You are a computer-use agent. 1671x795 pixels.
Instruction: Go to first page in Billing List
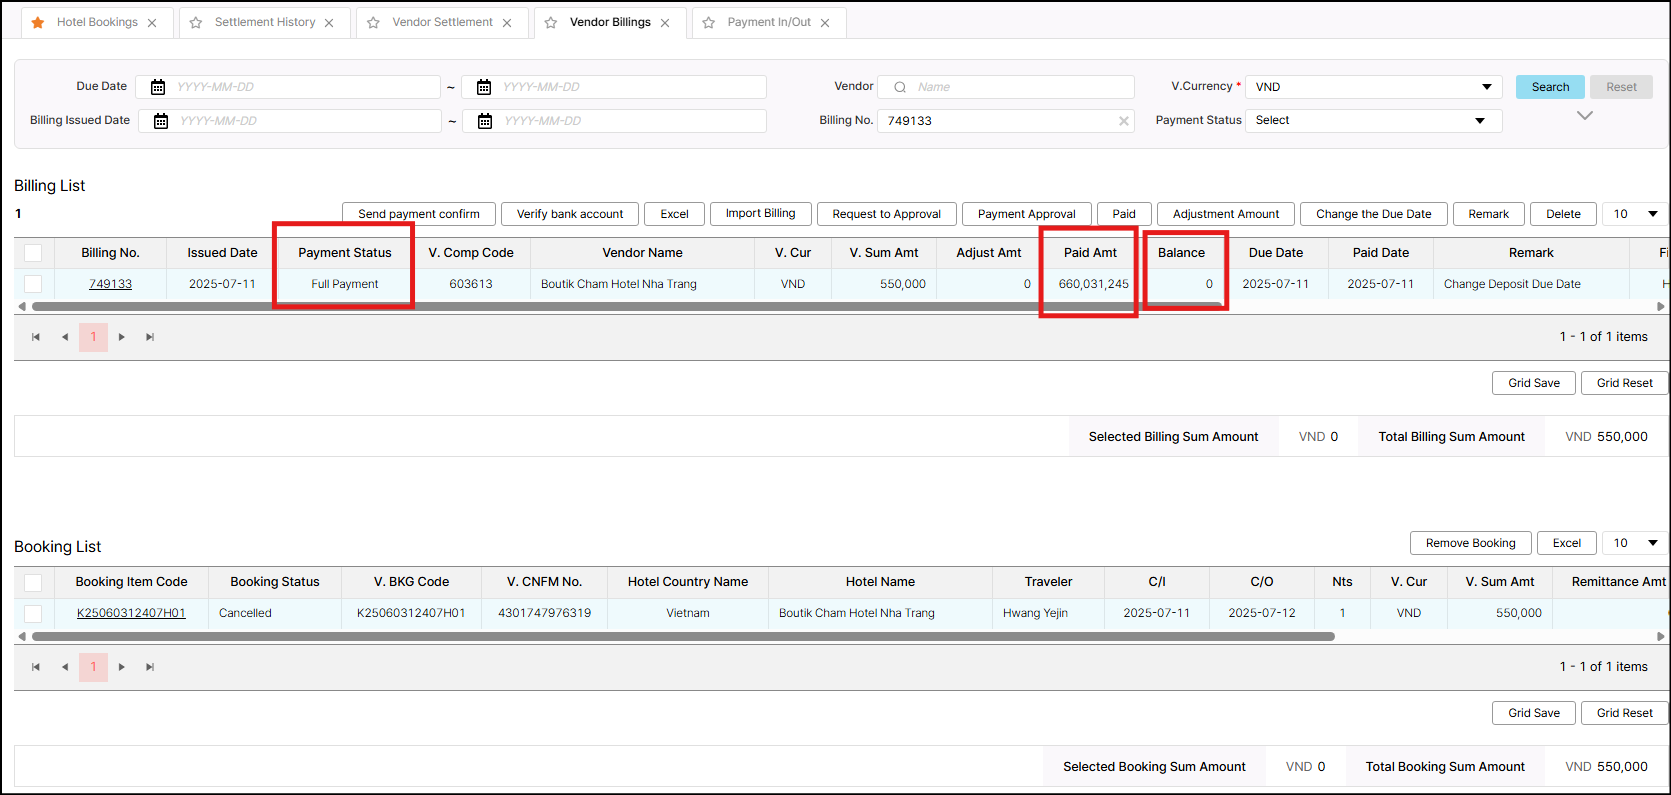click(x=36, y=337)
